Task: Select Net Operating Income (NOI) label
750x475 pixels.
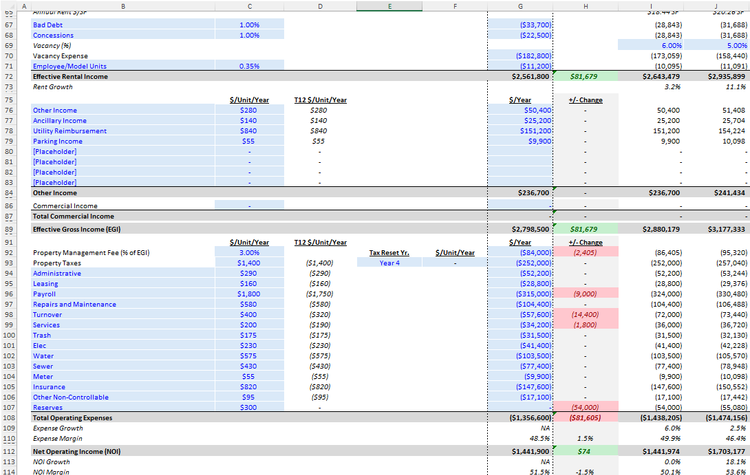Action: point(77,452)
